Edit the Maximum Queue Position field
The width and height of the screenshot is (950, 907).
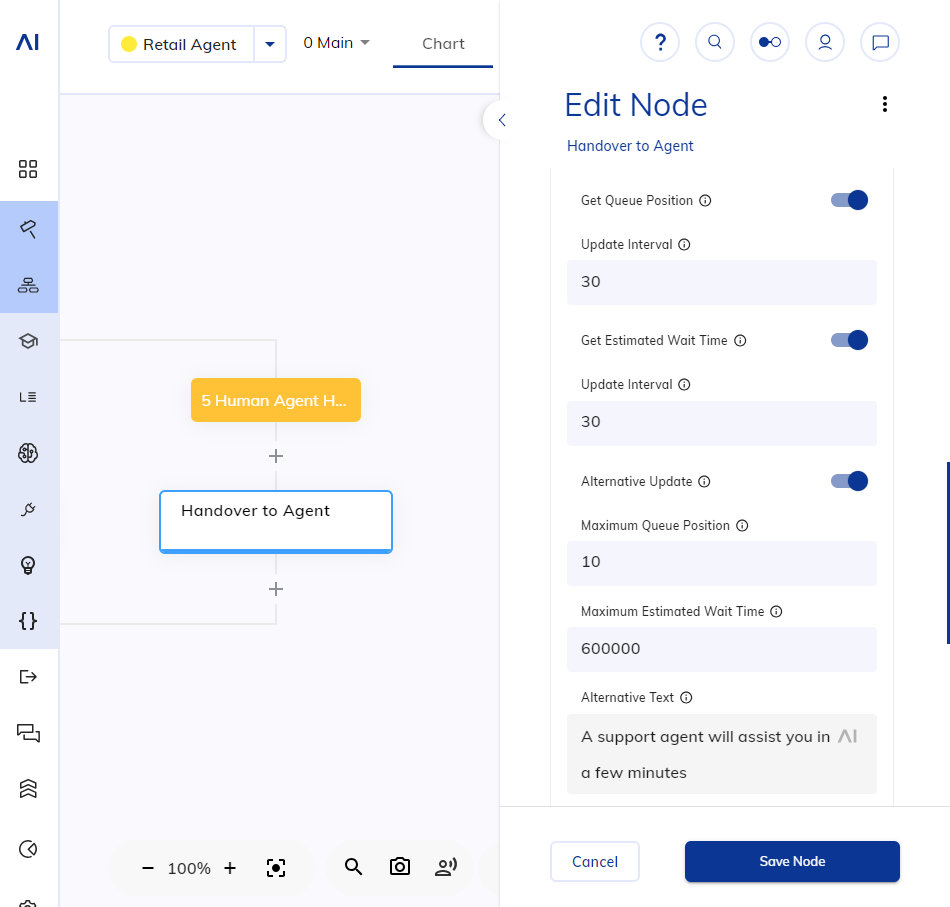coord(722,563)
